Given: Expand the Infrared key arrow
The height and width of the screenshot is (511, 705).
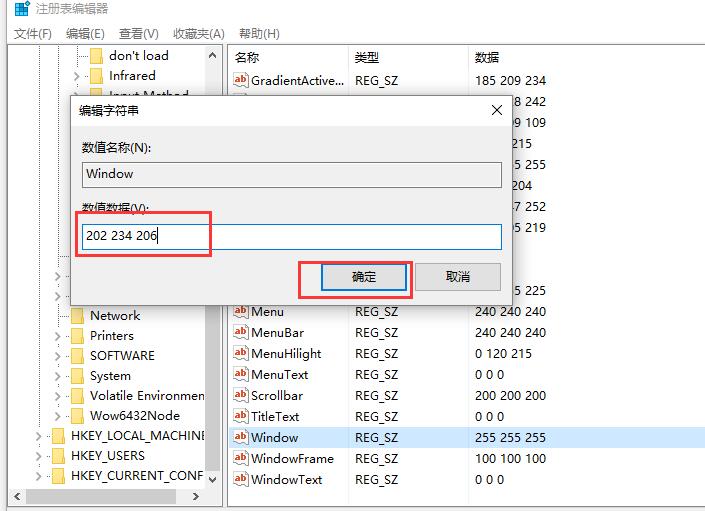Looking at the screenshot, I should click(77, 76).
